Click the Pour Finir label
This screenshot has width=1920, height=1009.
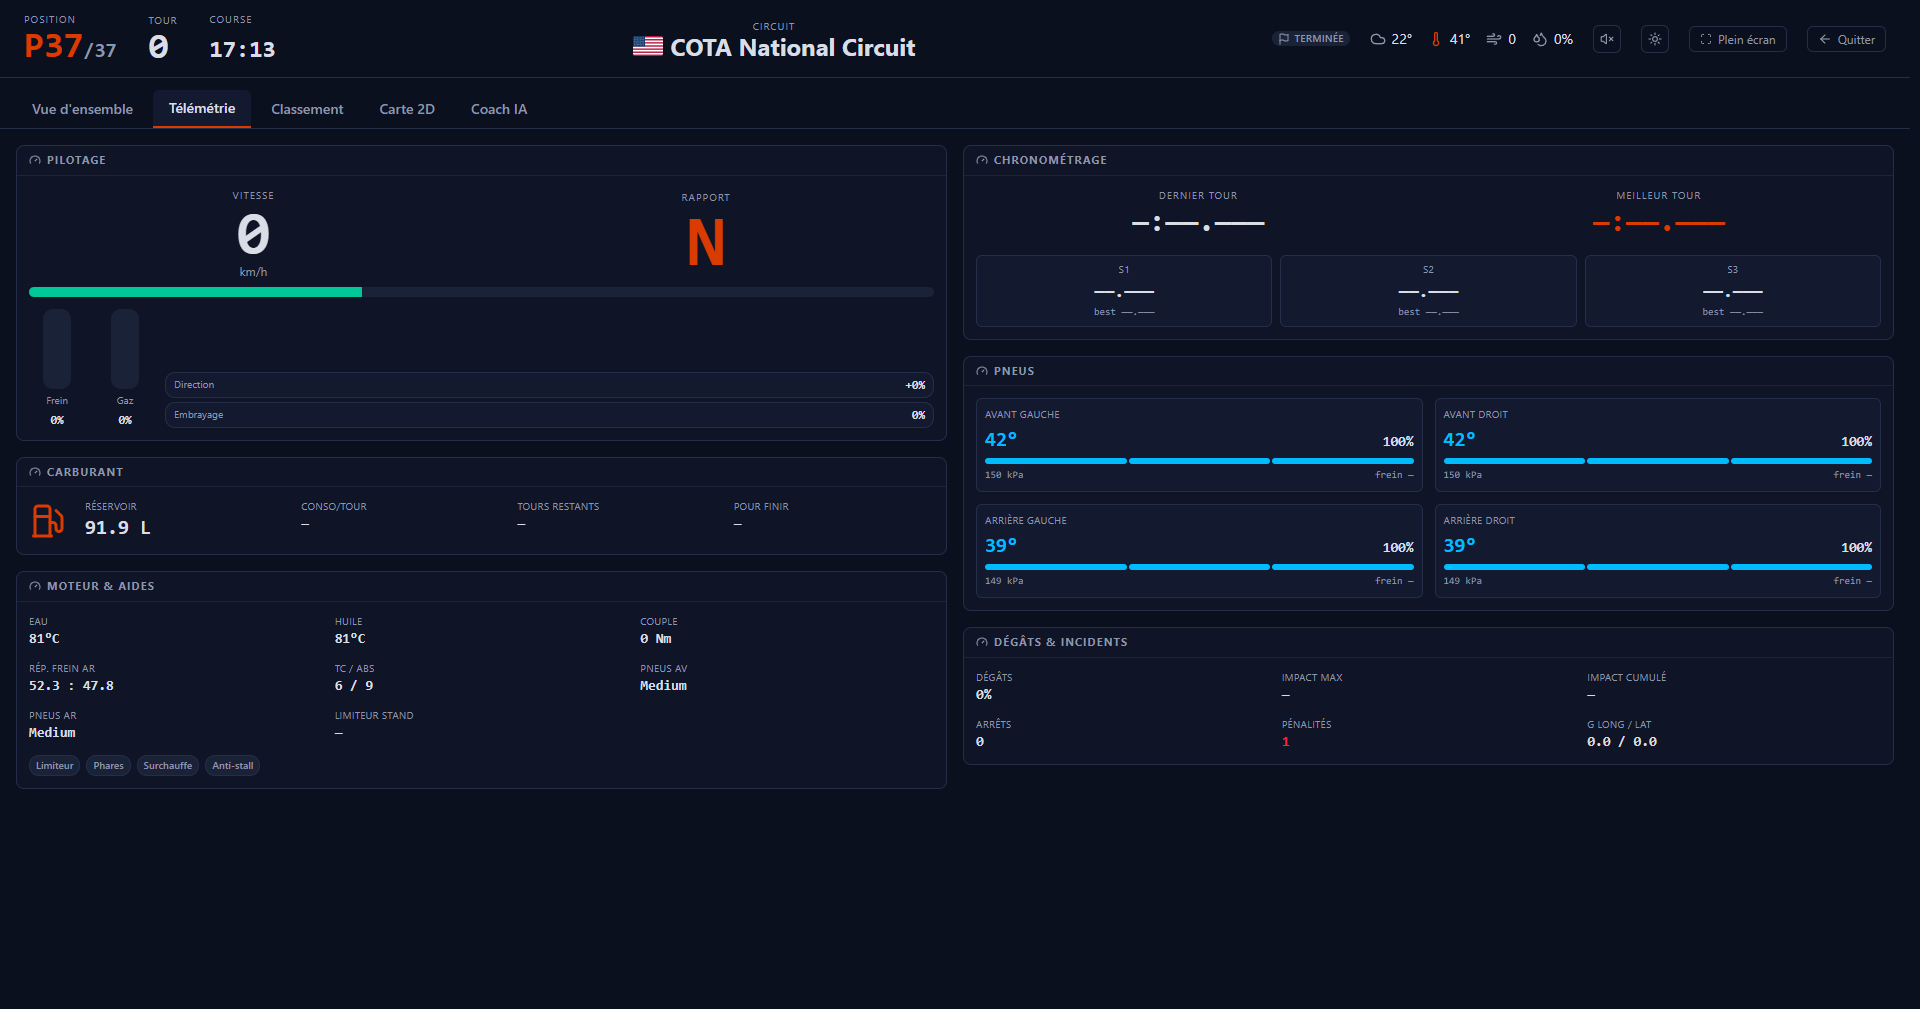click(761, 507)
